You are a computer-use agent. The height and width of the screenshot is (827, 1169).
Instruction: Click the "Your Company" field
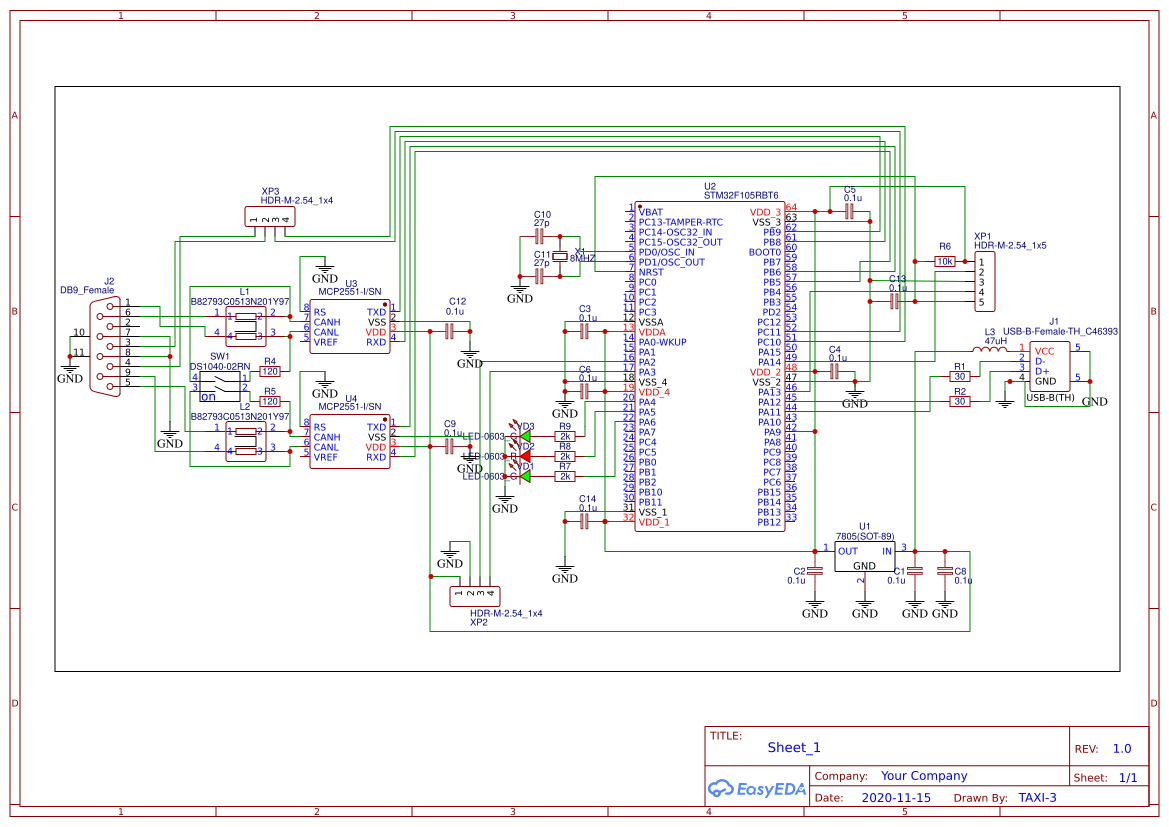click(924, 776)
